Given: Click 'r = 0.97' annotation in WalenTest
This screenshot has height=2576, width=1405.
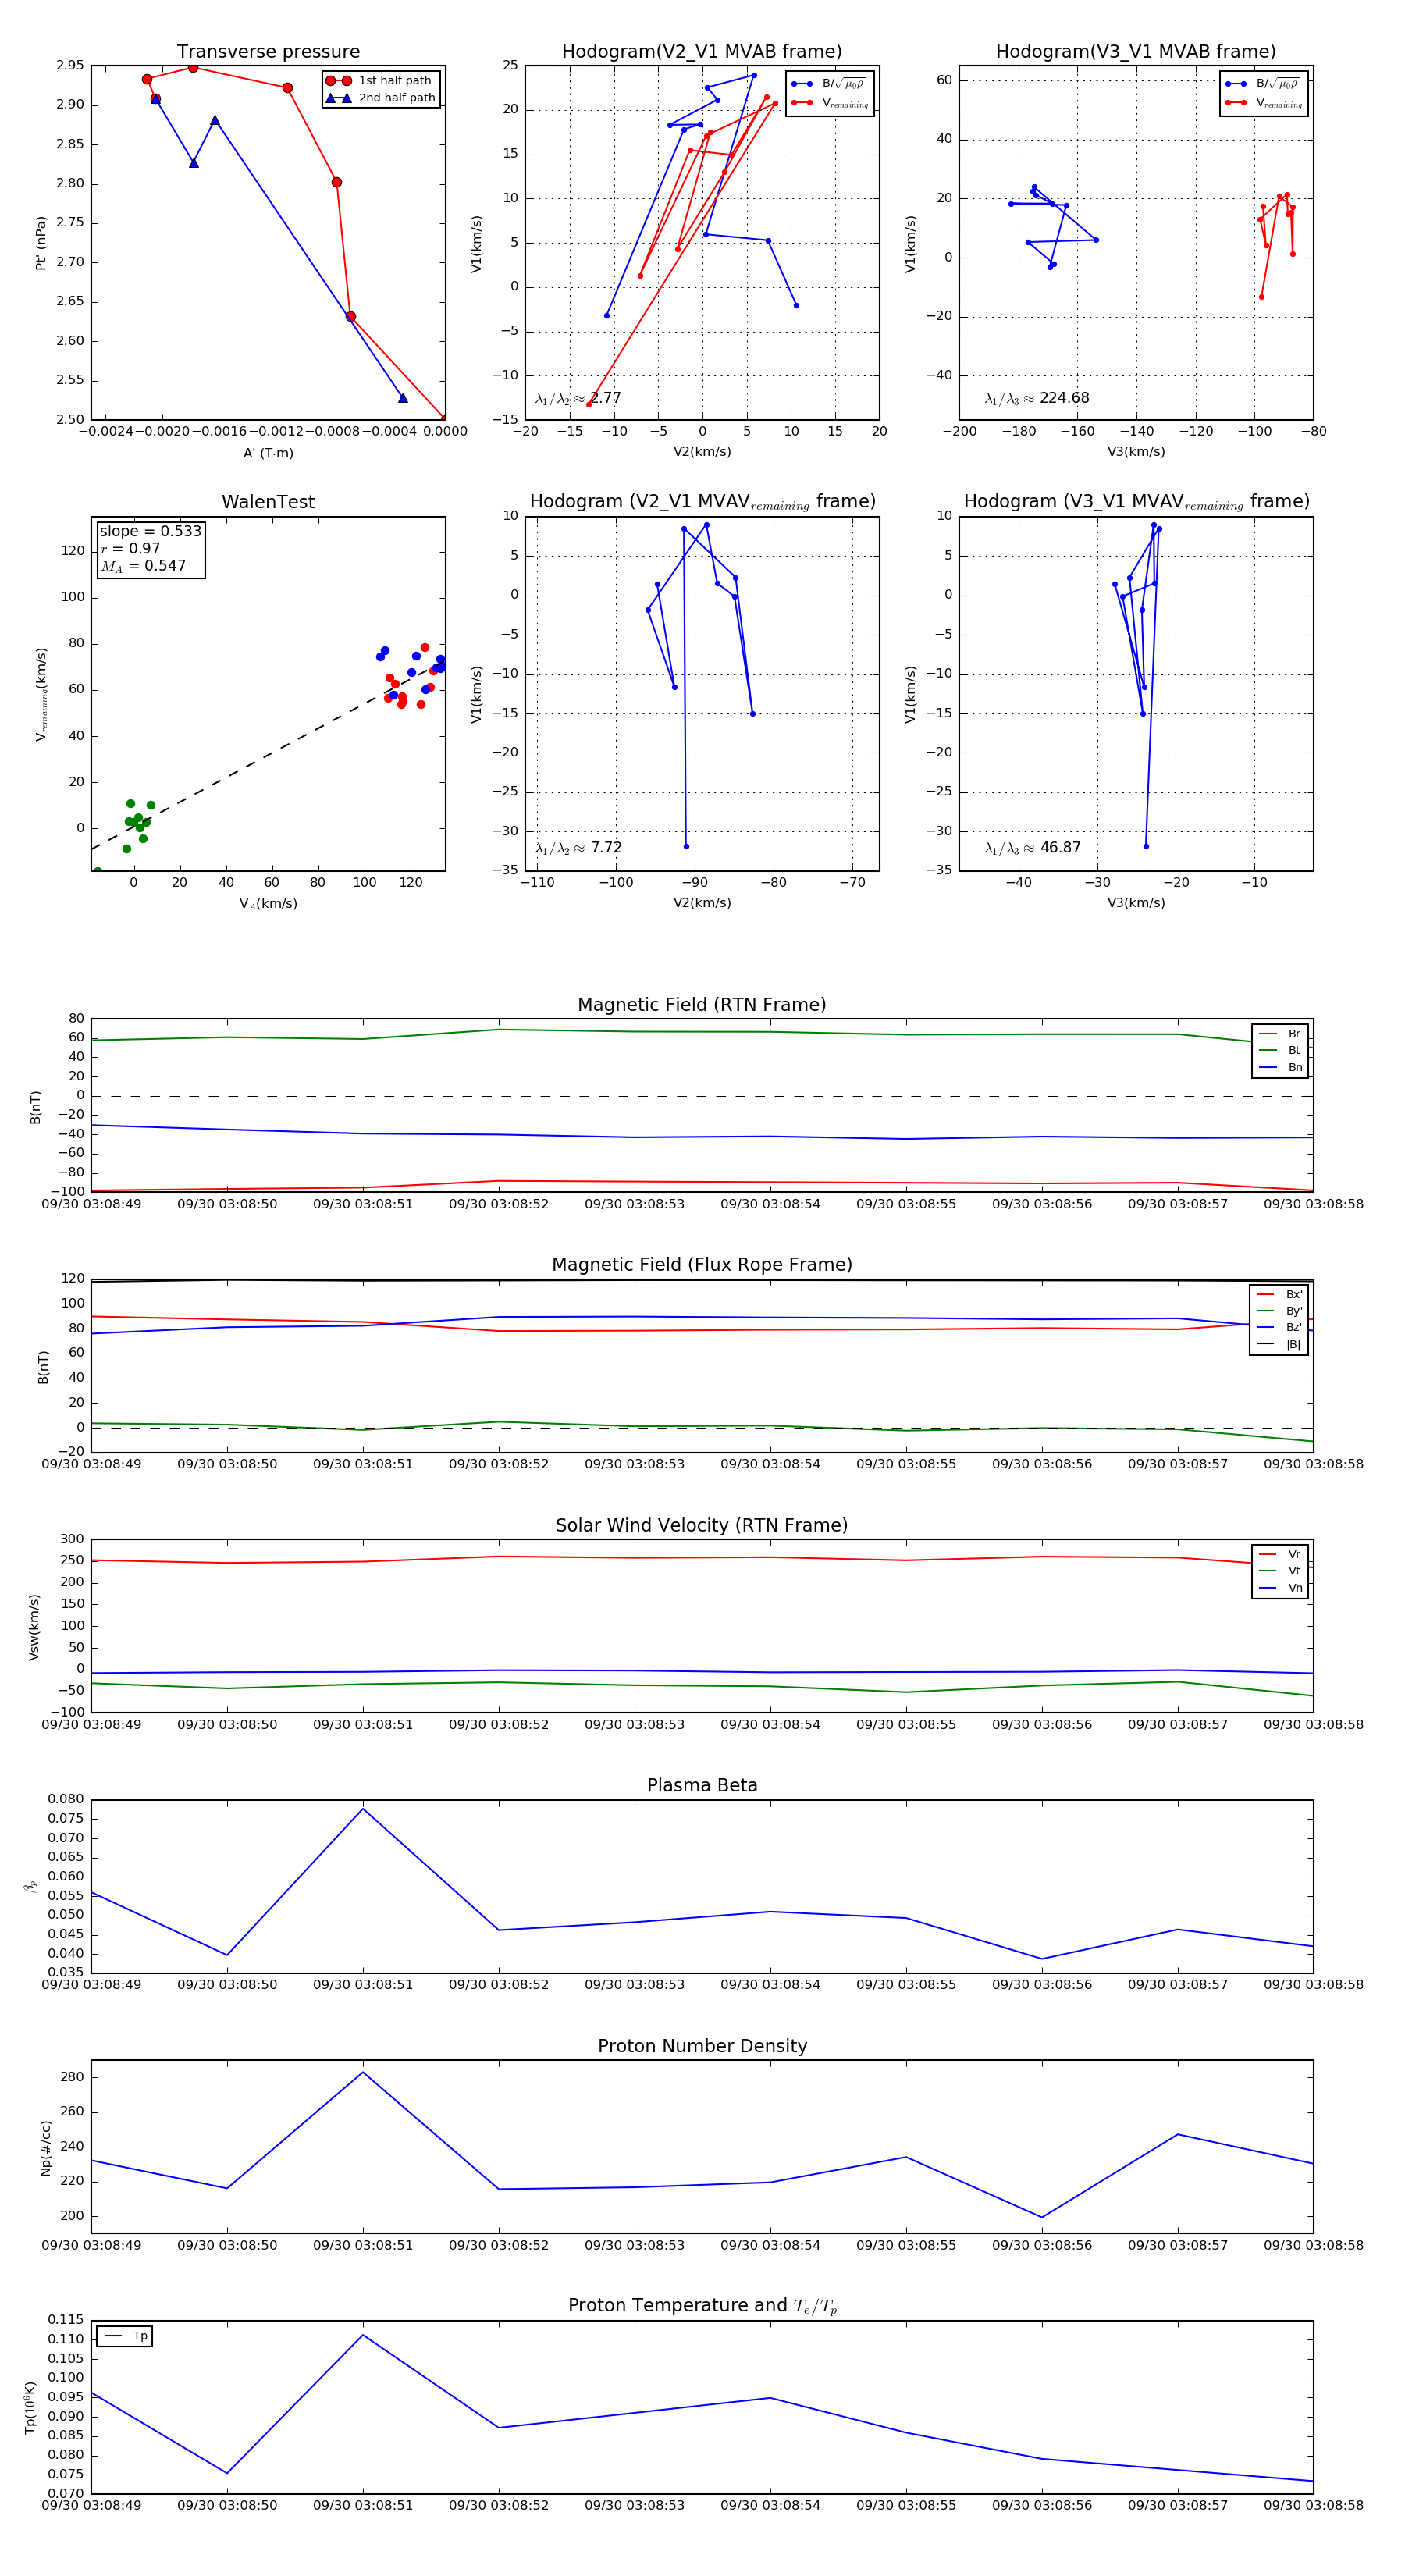Looking at the screenshot, I should point(130,548).
